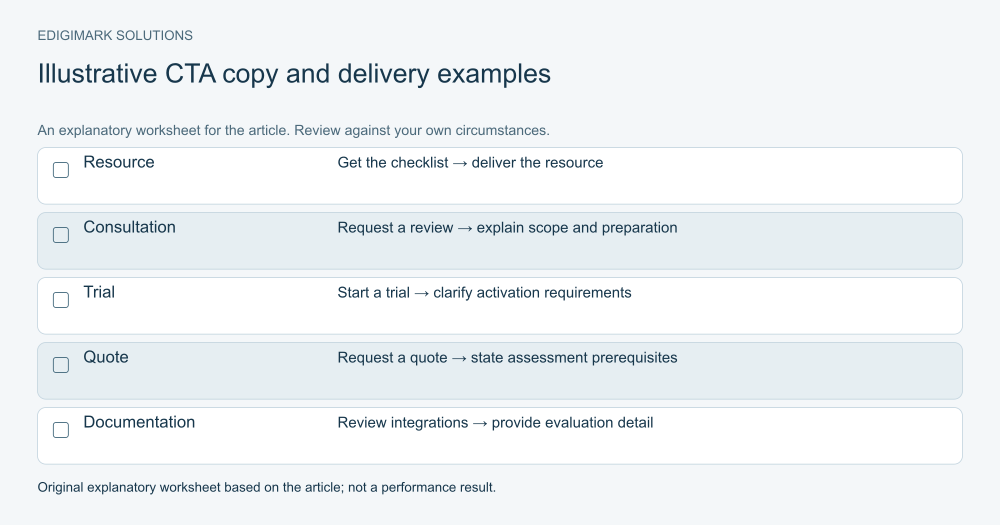Click the 'EDIGIMARK SOLUTIONS' header text
The width and height of the screenshot is (1000, 525).
pos(115,36)
